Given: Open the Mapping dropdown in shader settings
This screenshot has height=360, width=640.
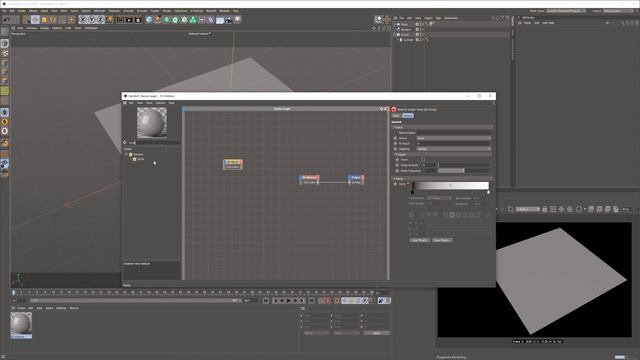Looking at the screenshot, I should (x=453, y=149).
